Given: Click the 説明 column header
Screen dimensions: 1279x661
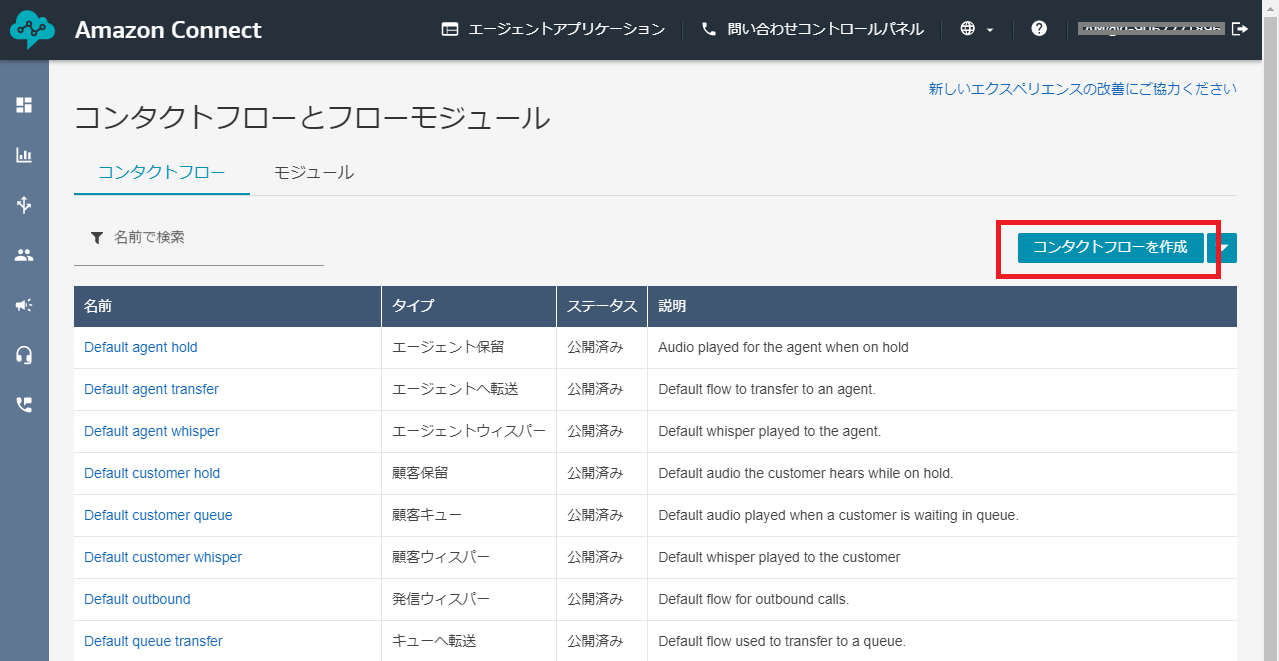Looking at the screenshot, I should pyautogui.click(x=942, y=306).
